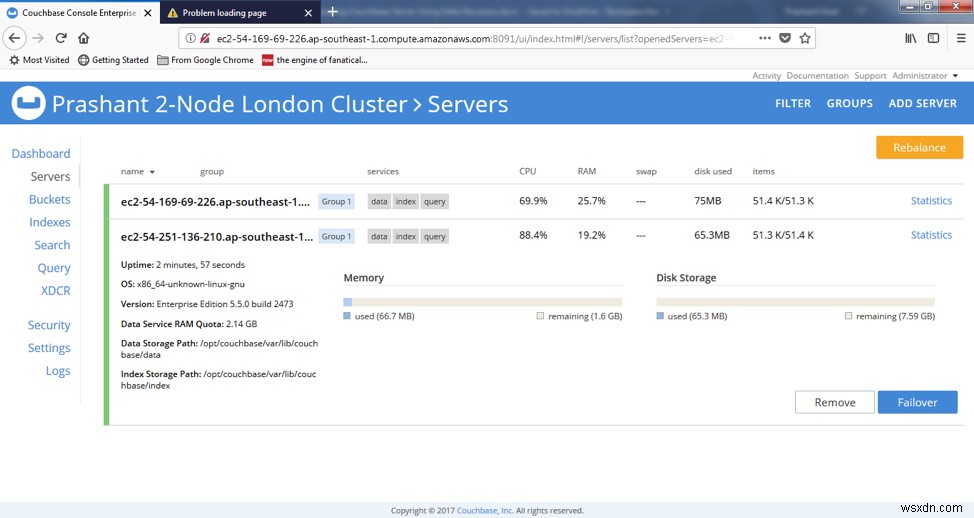Click data service tag on second server
974x518 pixels.
pyautogui.click(x=379, y=236)
